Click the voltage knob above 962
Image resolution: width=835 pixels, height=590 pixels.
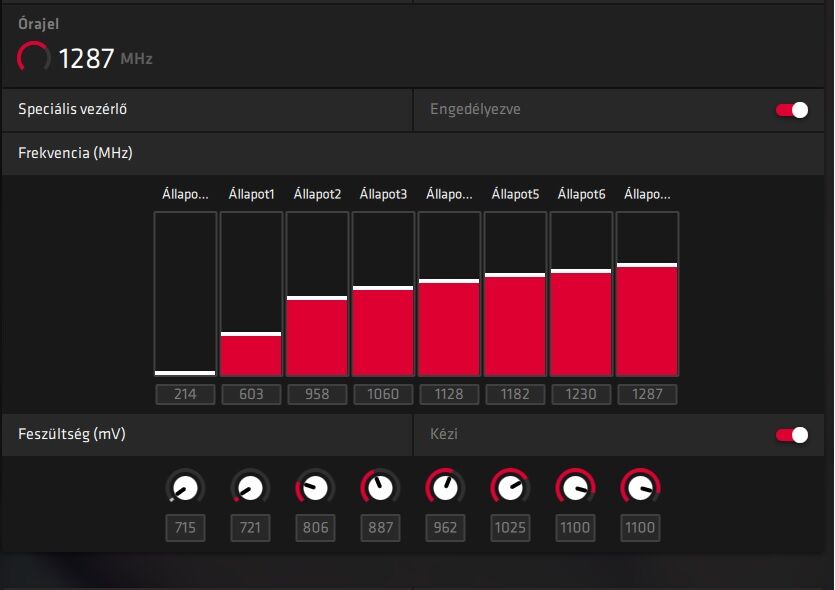click(445, 487)
